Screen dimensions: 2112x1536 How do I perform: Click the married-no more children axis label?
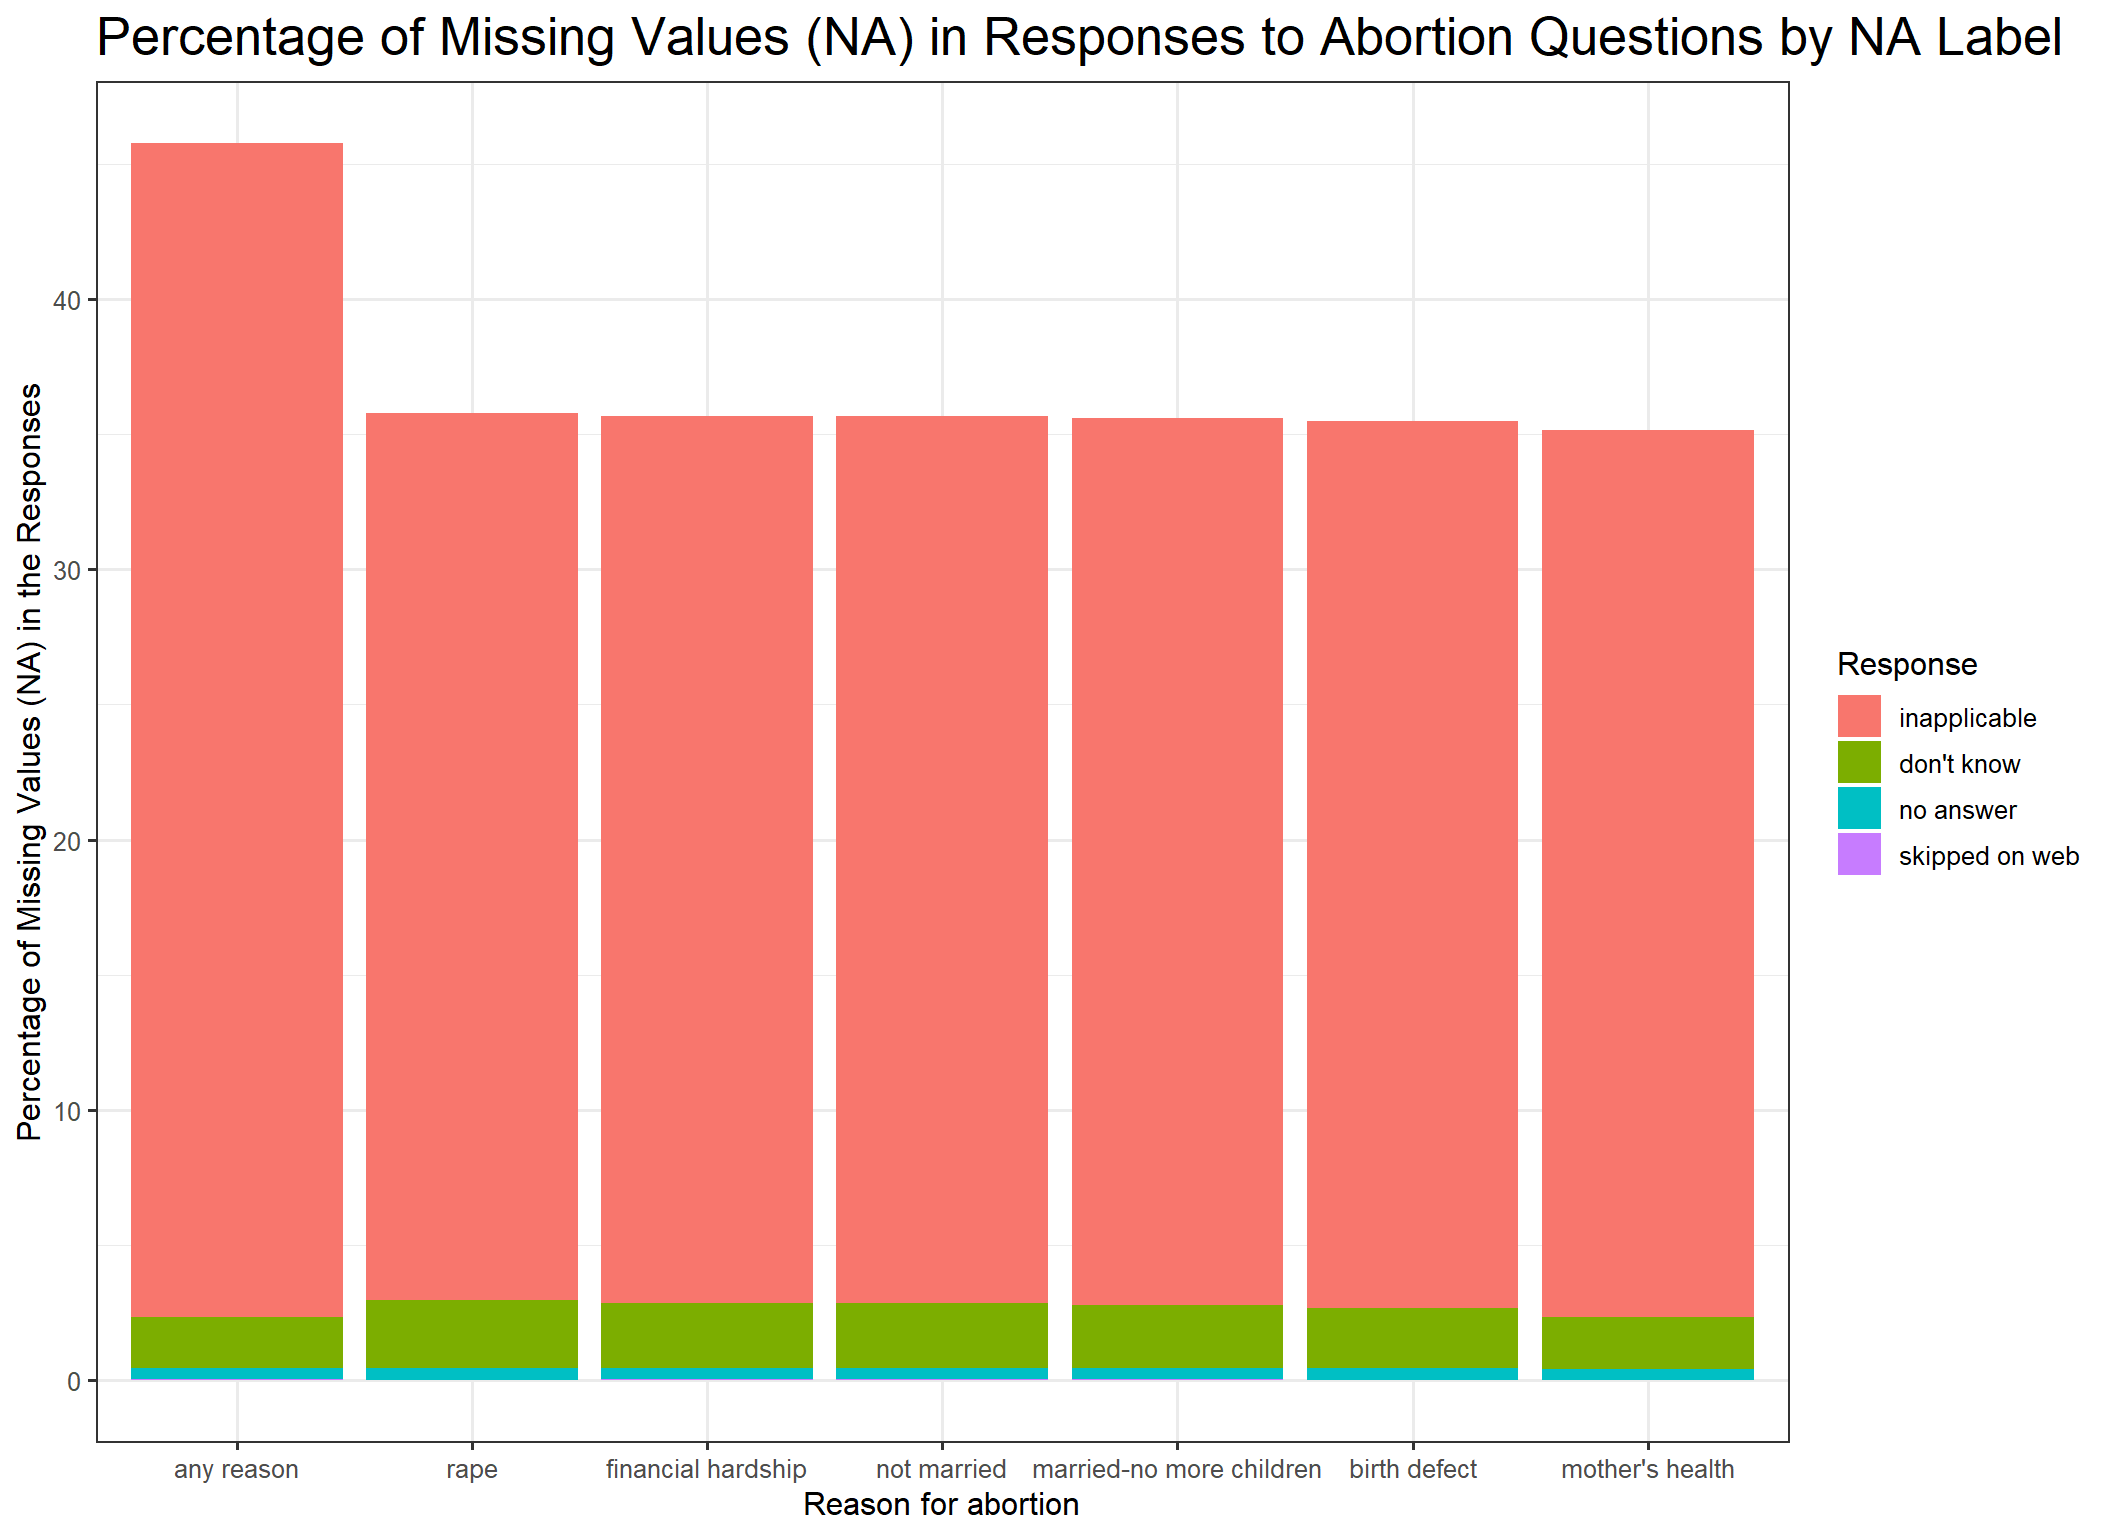click(1177, 1469)
